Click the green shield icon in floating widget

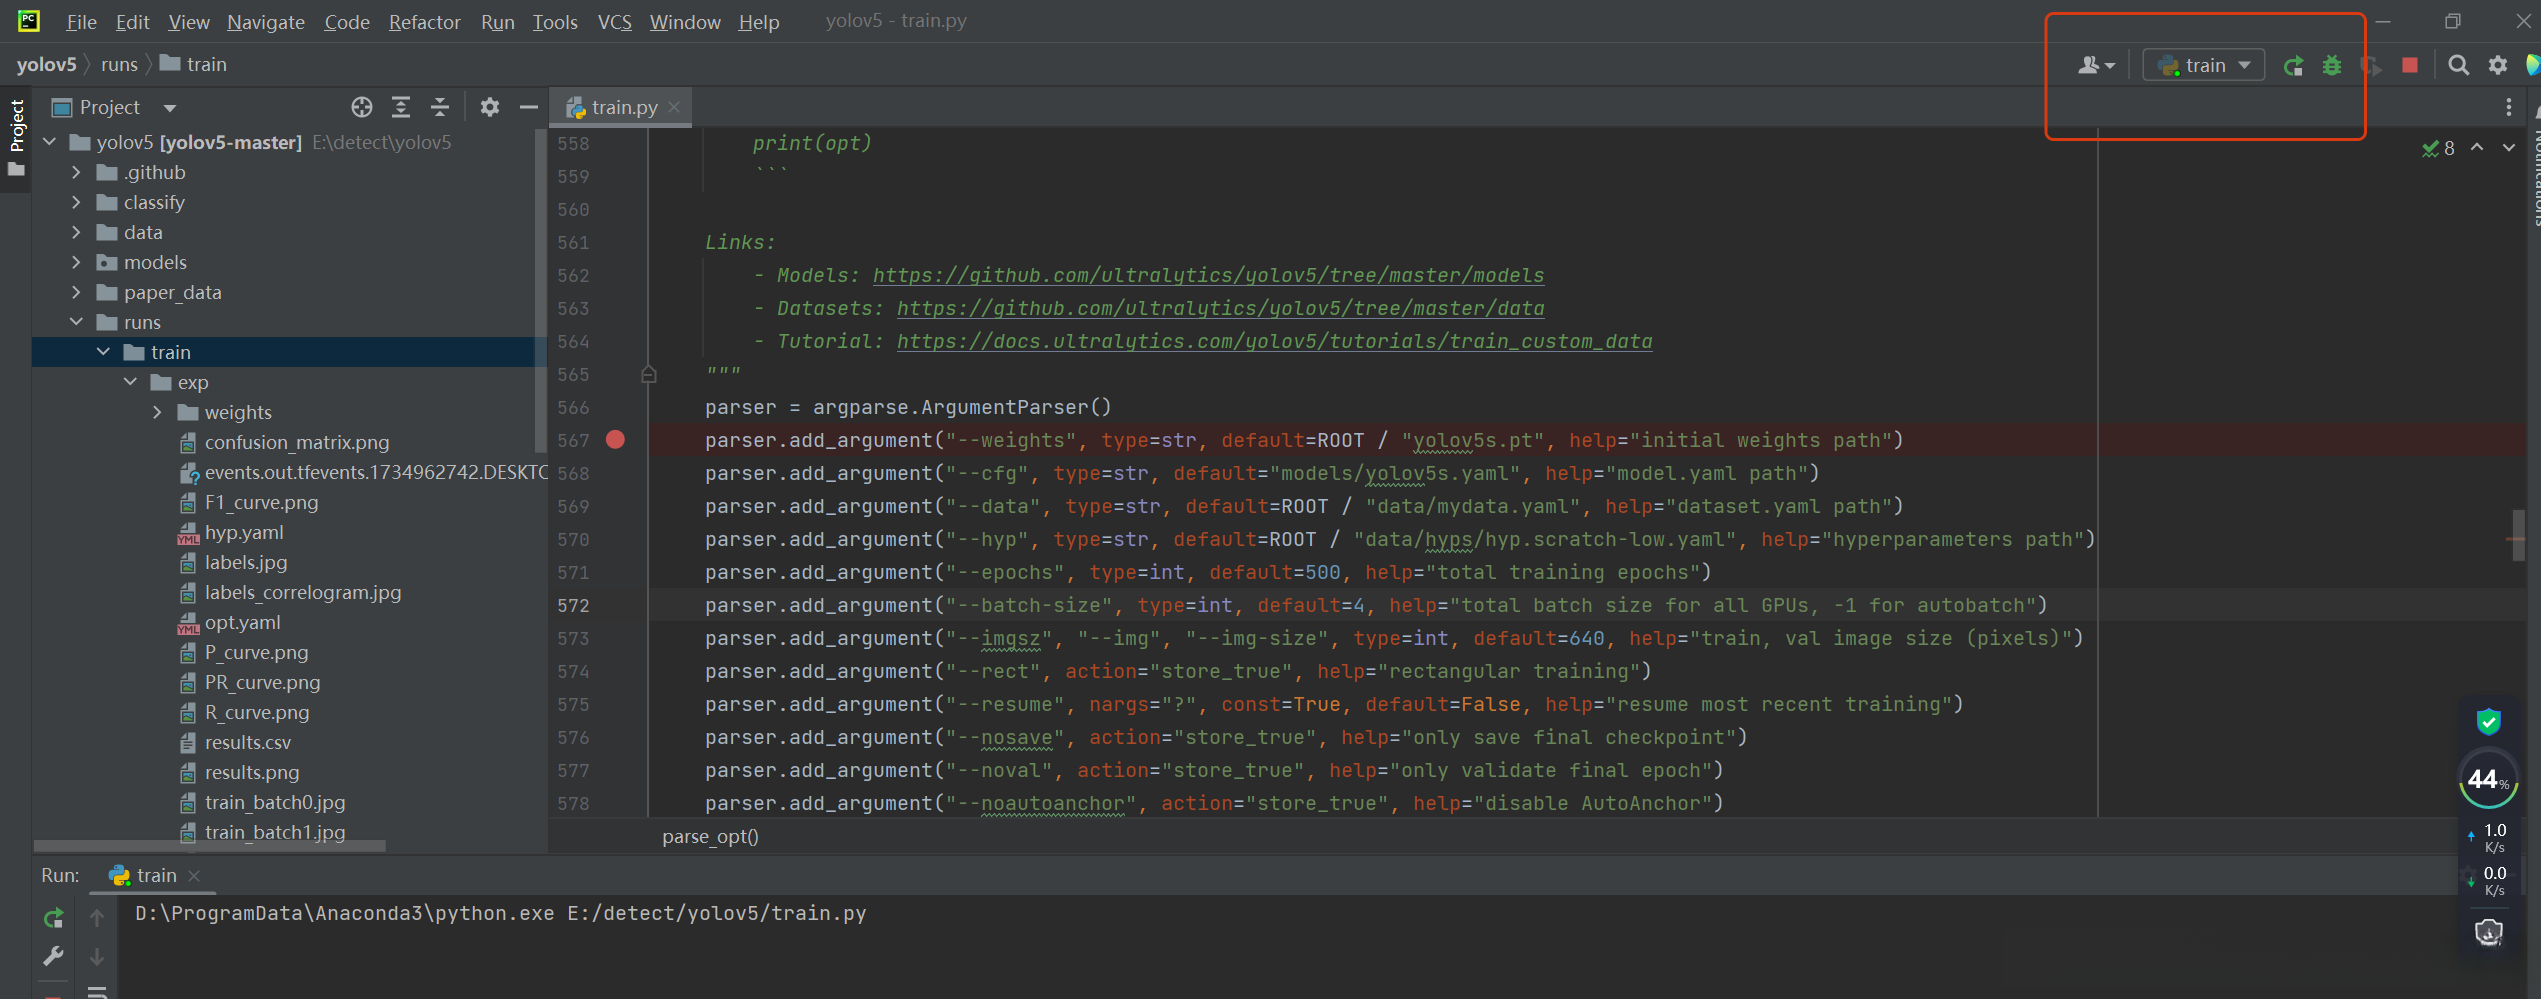click(x=2489, y=721)
